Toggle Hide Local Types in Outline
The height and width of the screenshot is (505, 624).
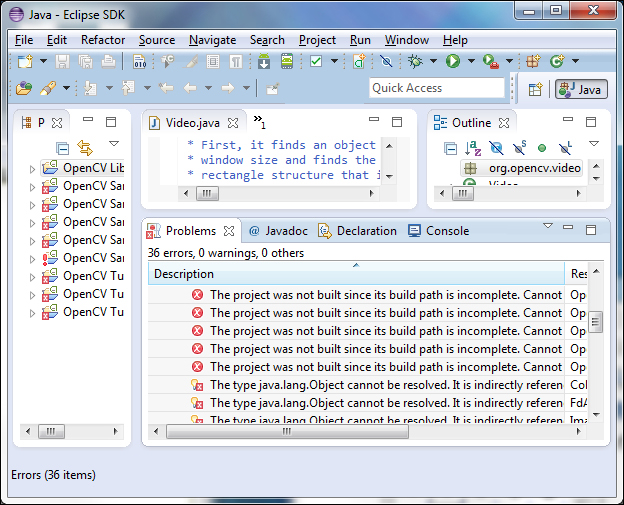(565, 148)
